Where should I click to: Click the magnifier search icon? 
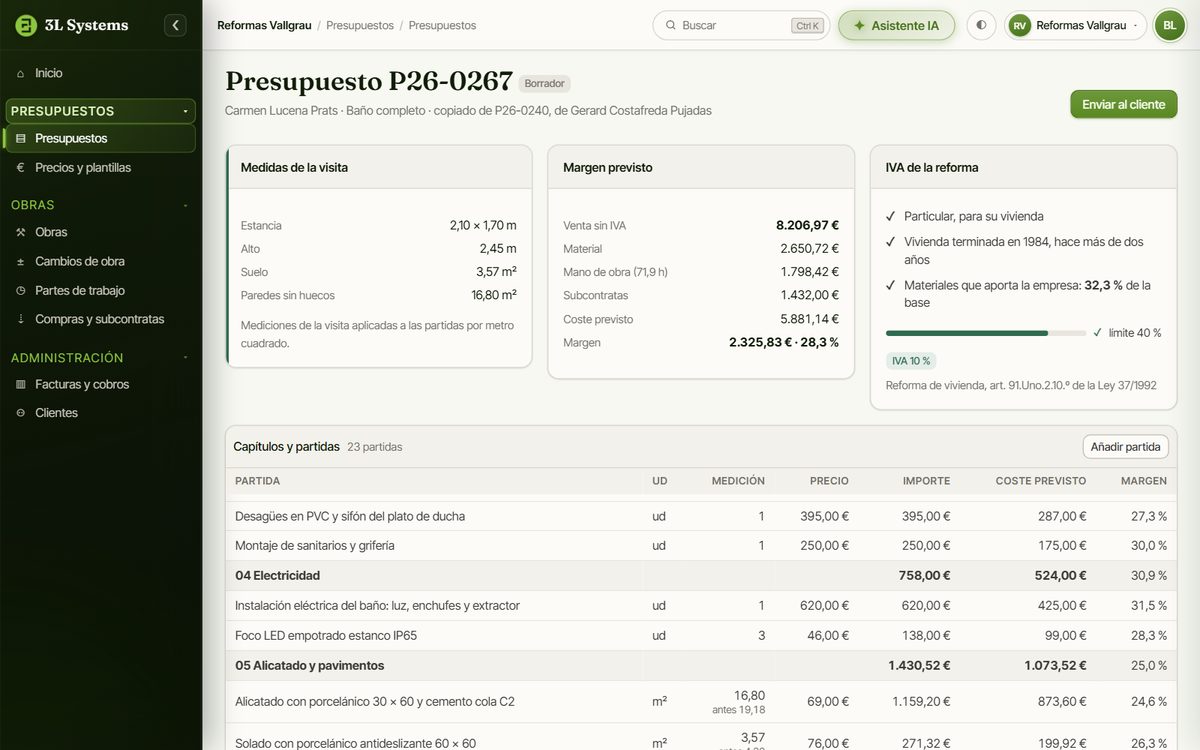pos(670,25)
